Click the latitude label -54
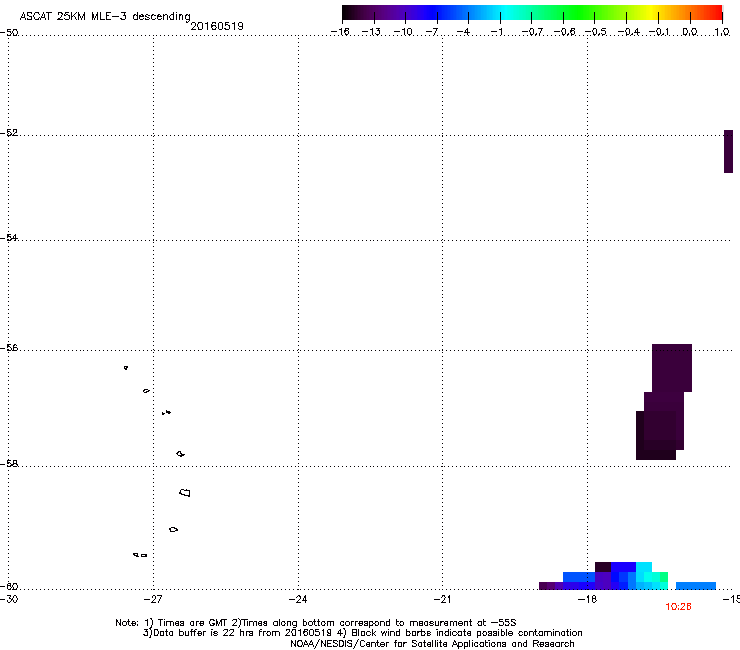740x650 pixels. (x=9, y=237)
